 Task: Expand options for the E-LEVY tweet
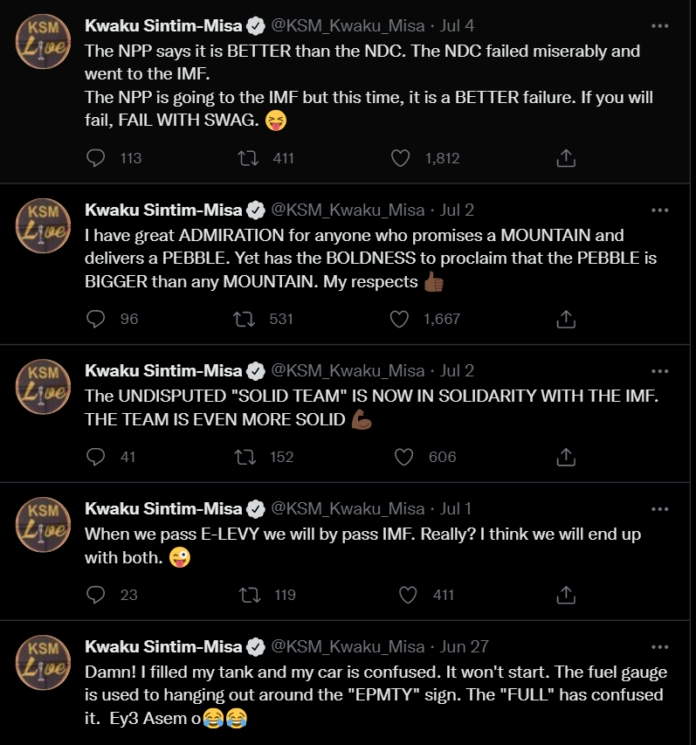point(659,509)
